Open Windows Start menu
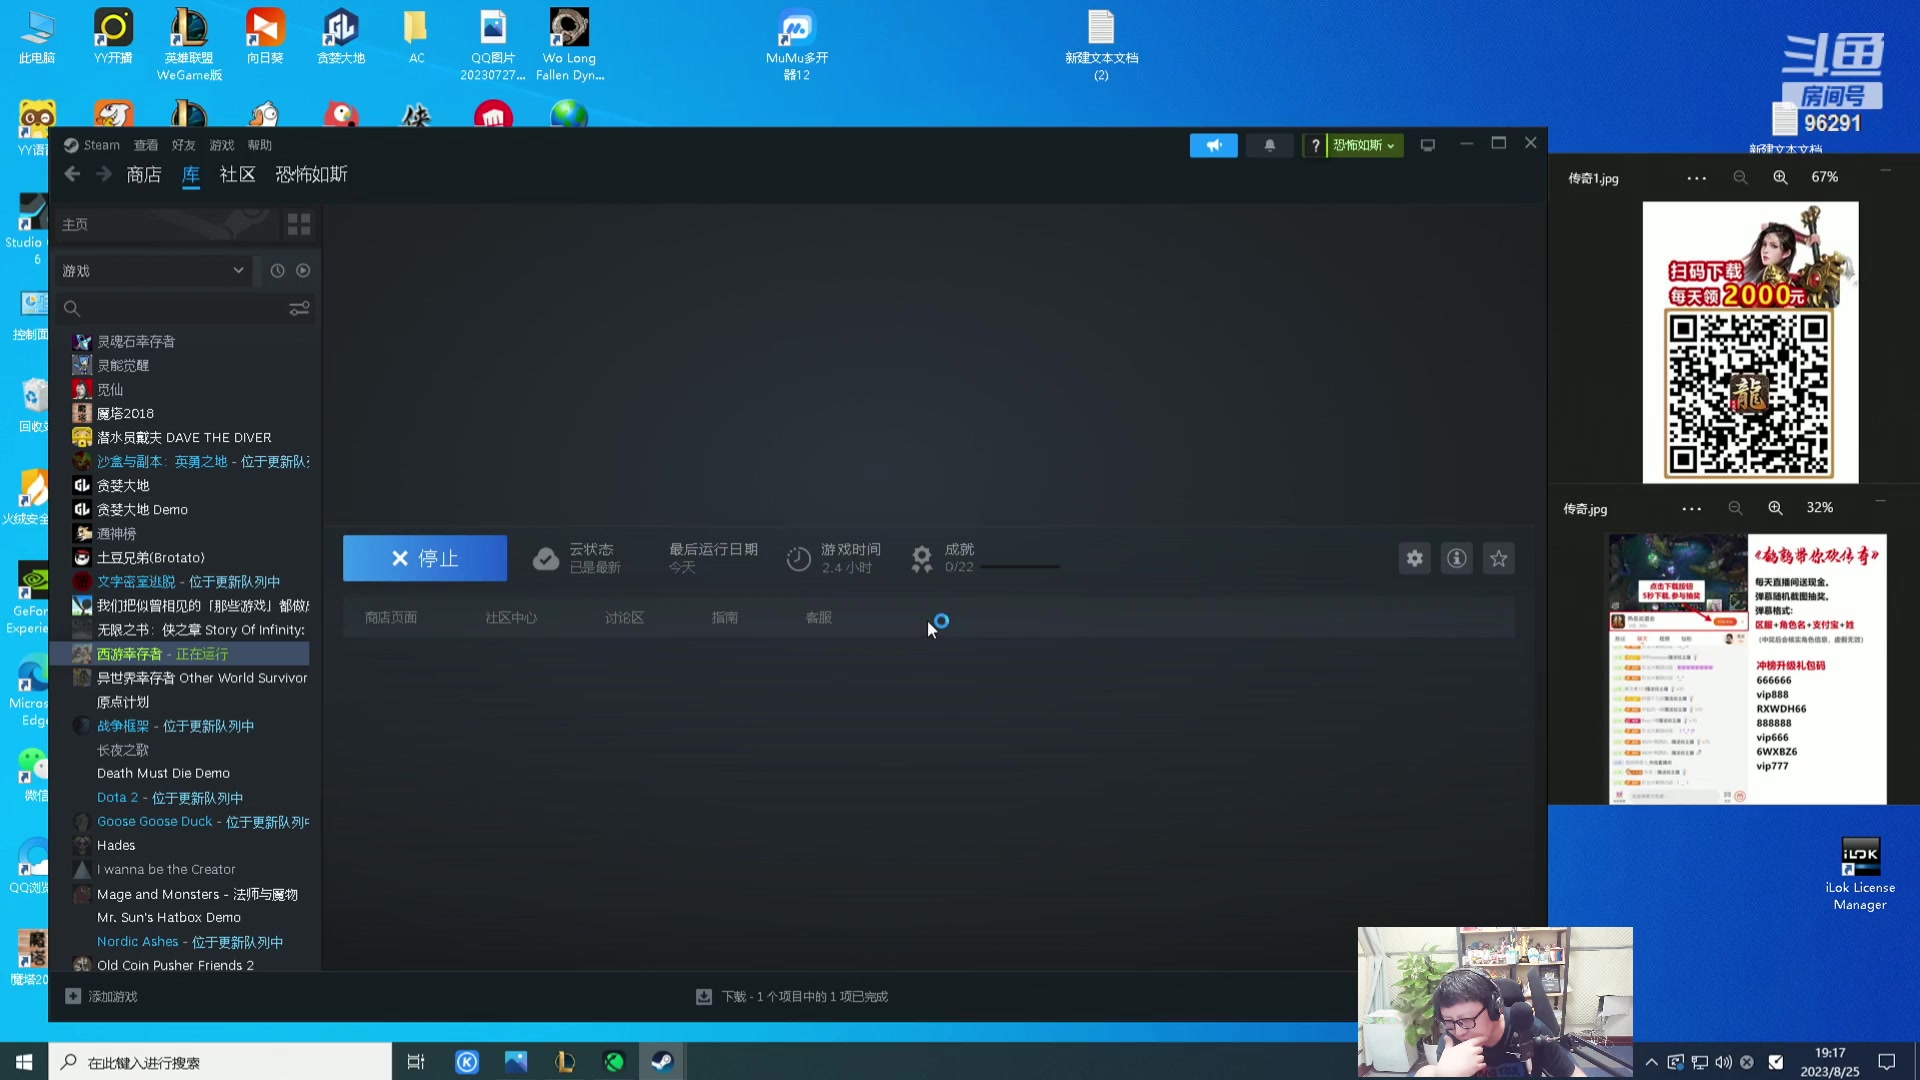This screenshot has height=1080, width=1920. pyautogui.click(x=24, y=1062)
